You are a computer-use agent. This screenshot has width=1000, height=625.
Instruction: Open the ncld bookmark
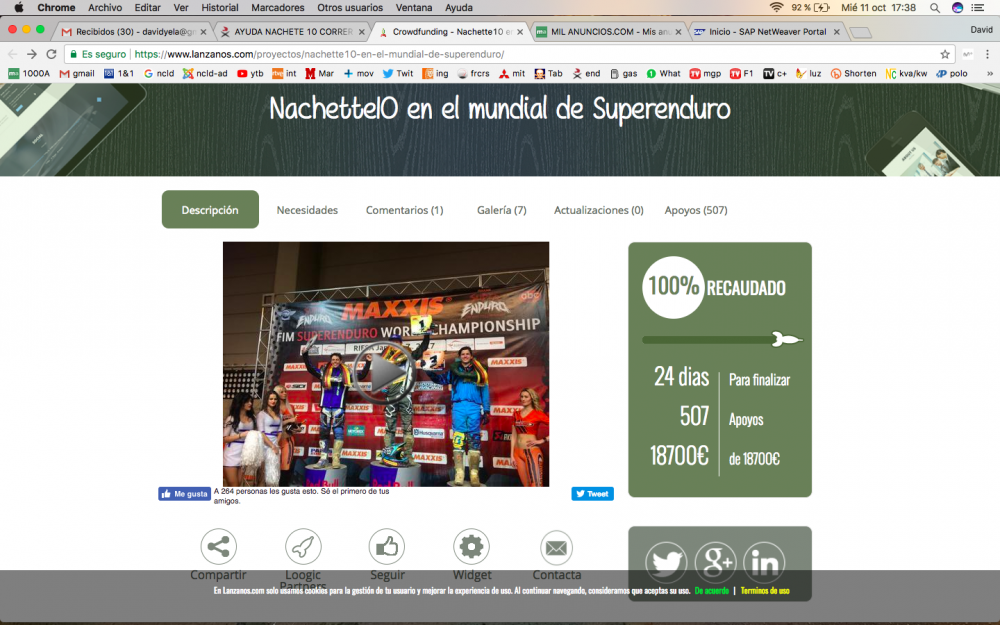(x=159, y=73)
